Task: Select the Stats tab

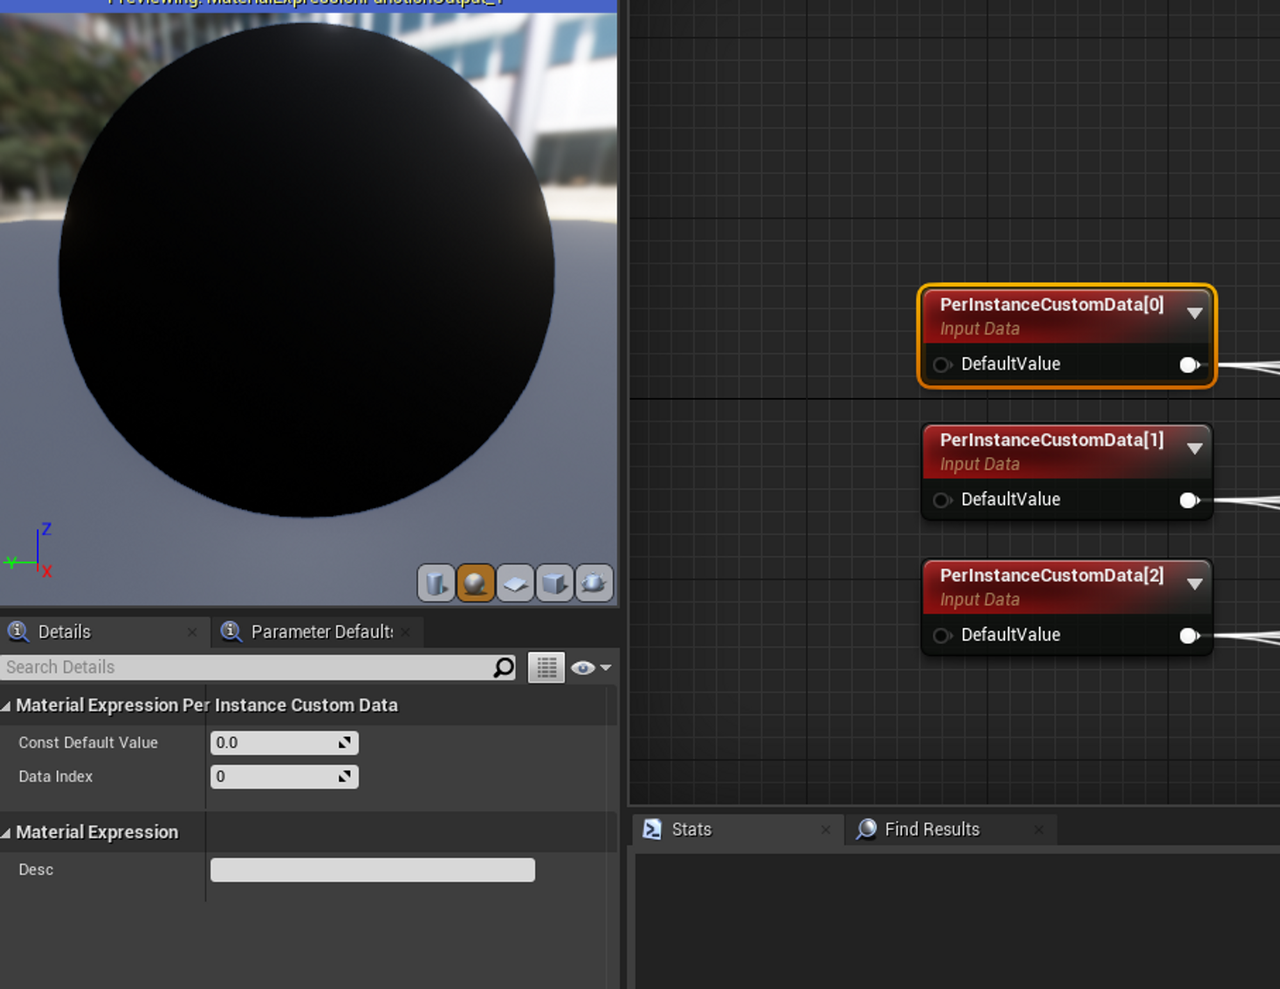Action: point(691,829)
